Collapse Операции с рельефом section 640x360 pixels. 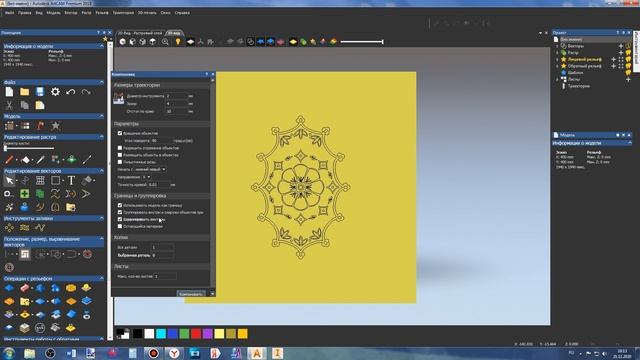pos(101,278)
